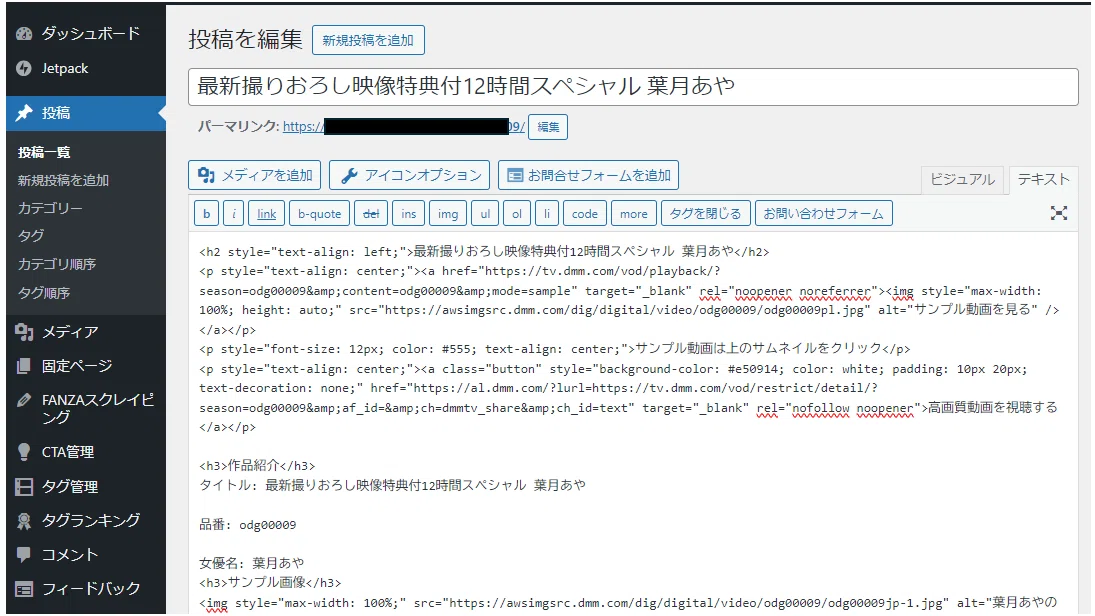1095x616 pixels.
Task: Toggle distraction-free fullscreen editor icon
Action: [x=1059, y=214]
